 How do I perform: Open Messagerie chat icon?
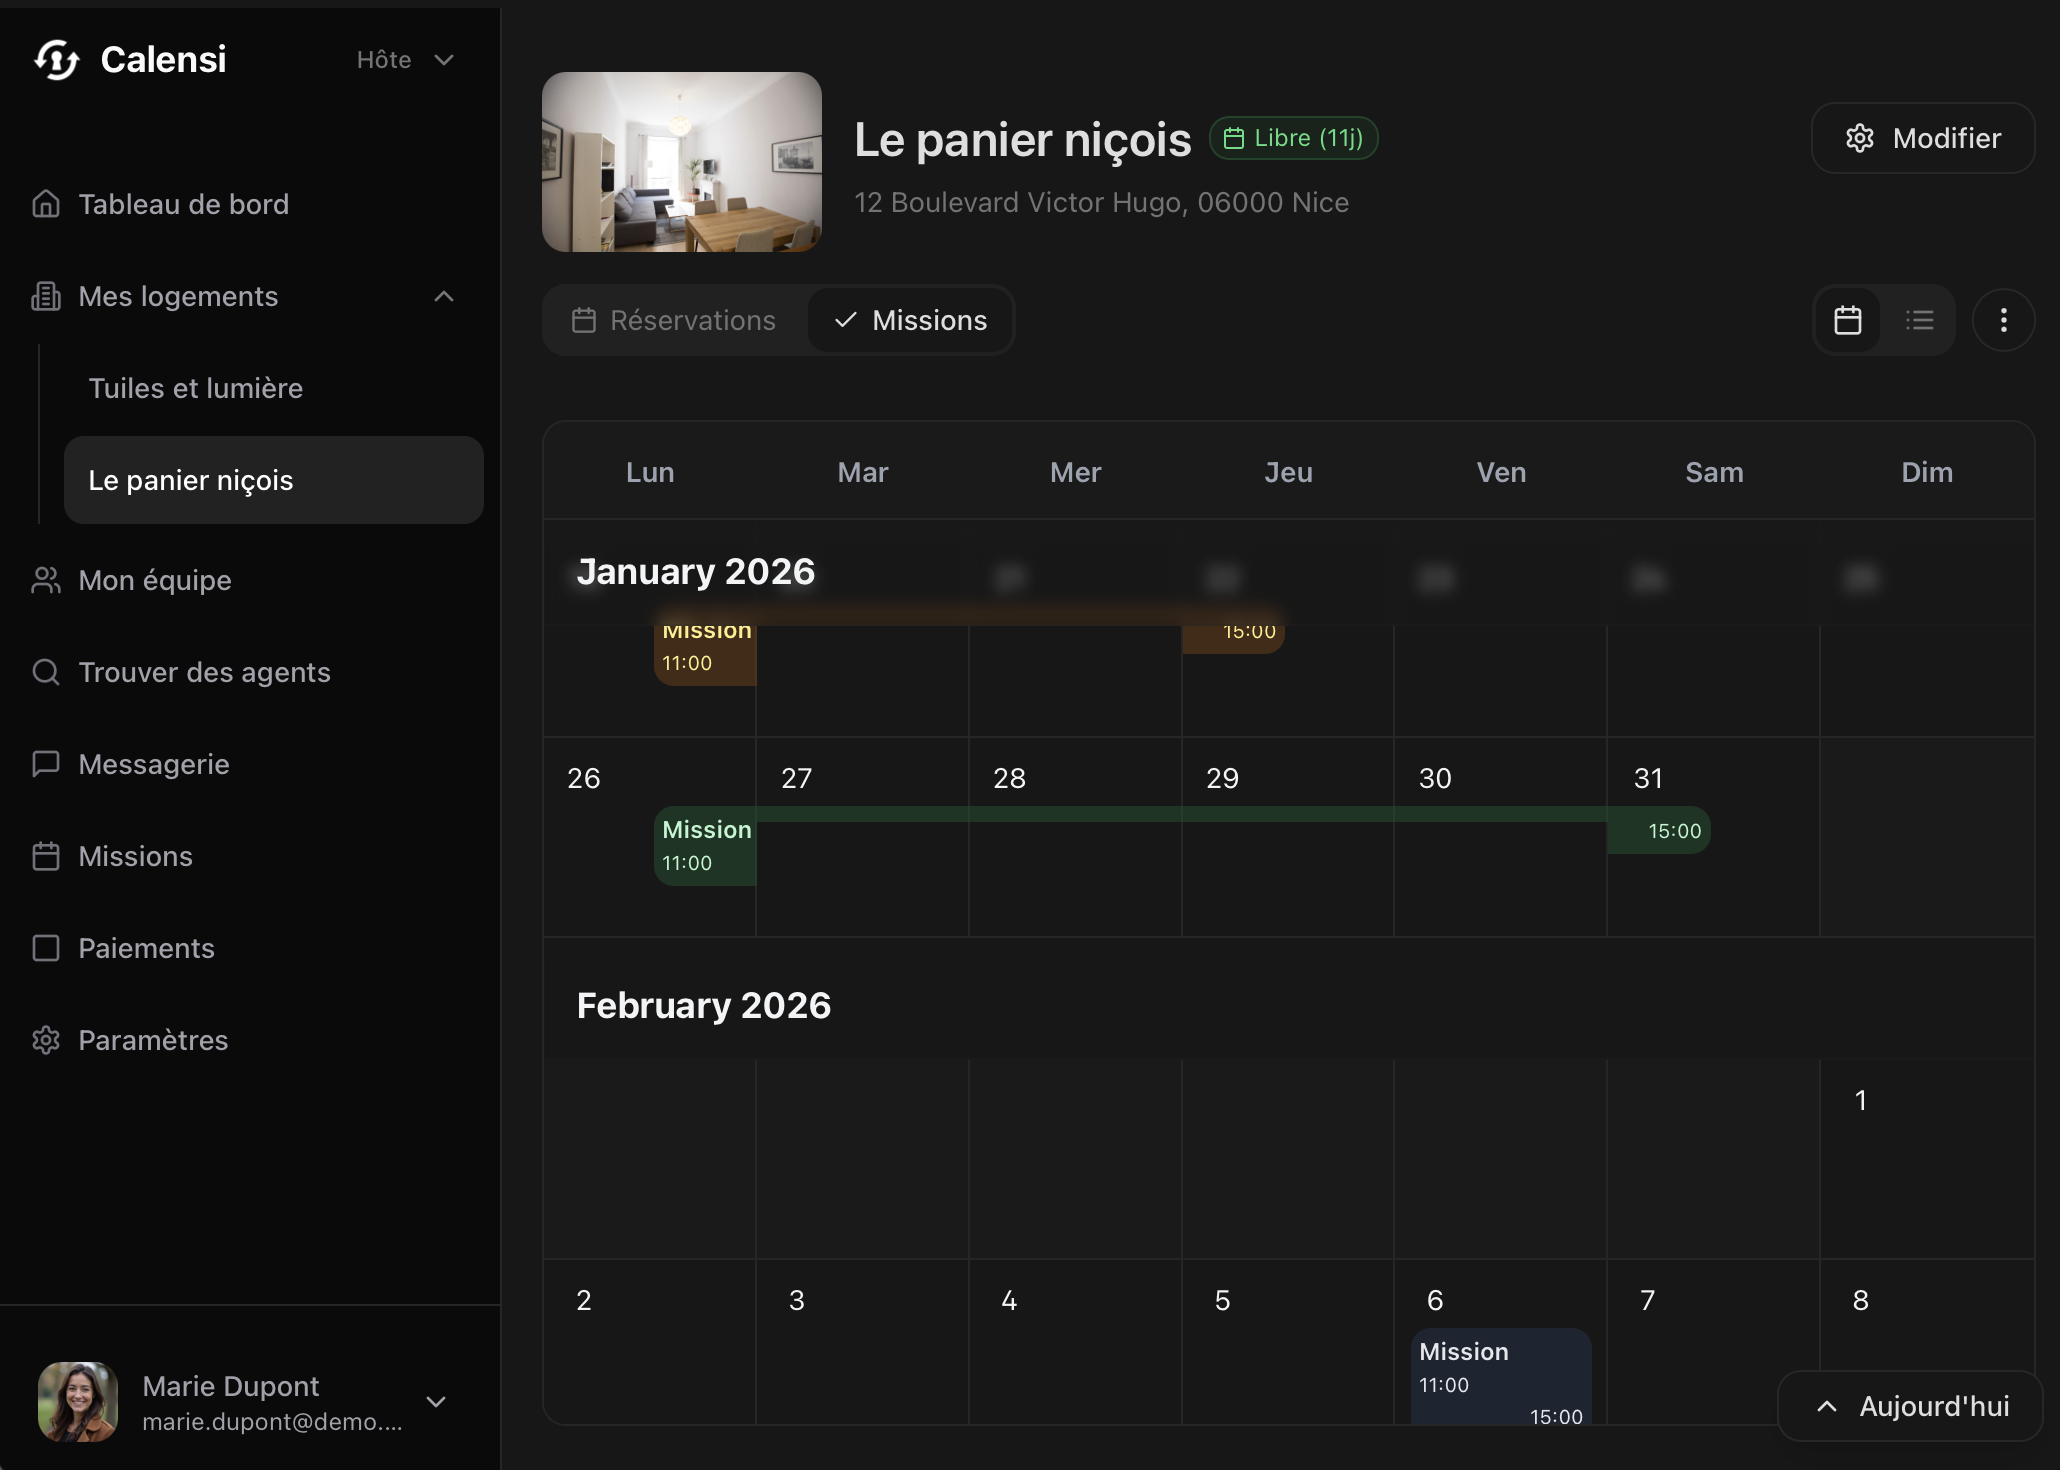[x=46, y=764]
